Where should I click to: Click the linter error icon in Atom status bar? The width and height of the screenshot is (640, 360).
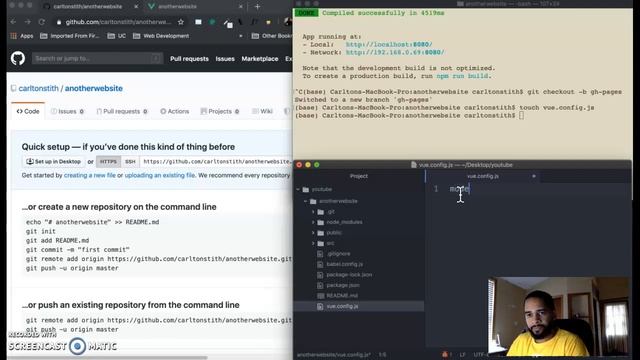pos(445,355)
